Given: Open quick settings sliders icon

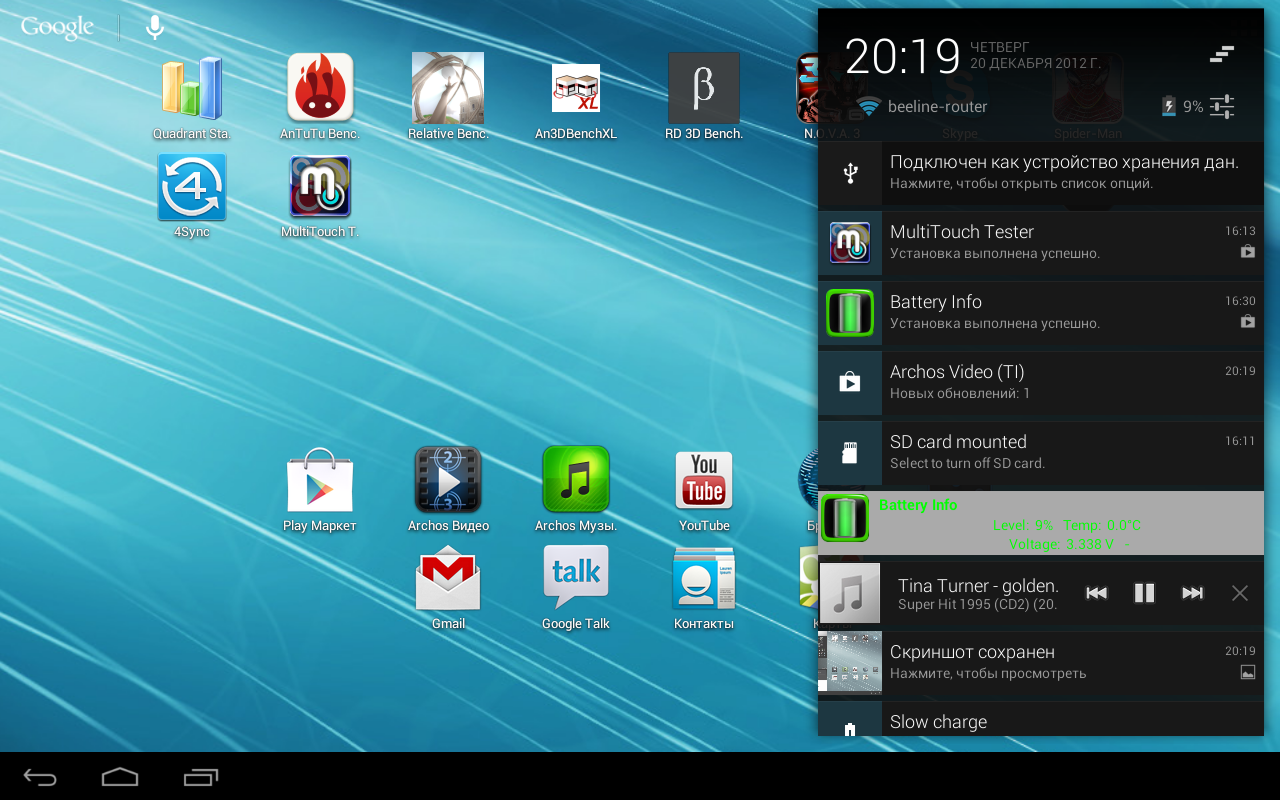Looking at the screenshot, I should coord(1222,106).
